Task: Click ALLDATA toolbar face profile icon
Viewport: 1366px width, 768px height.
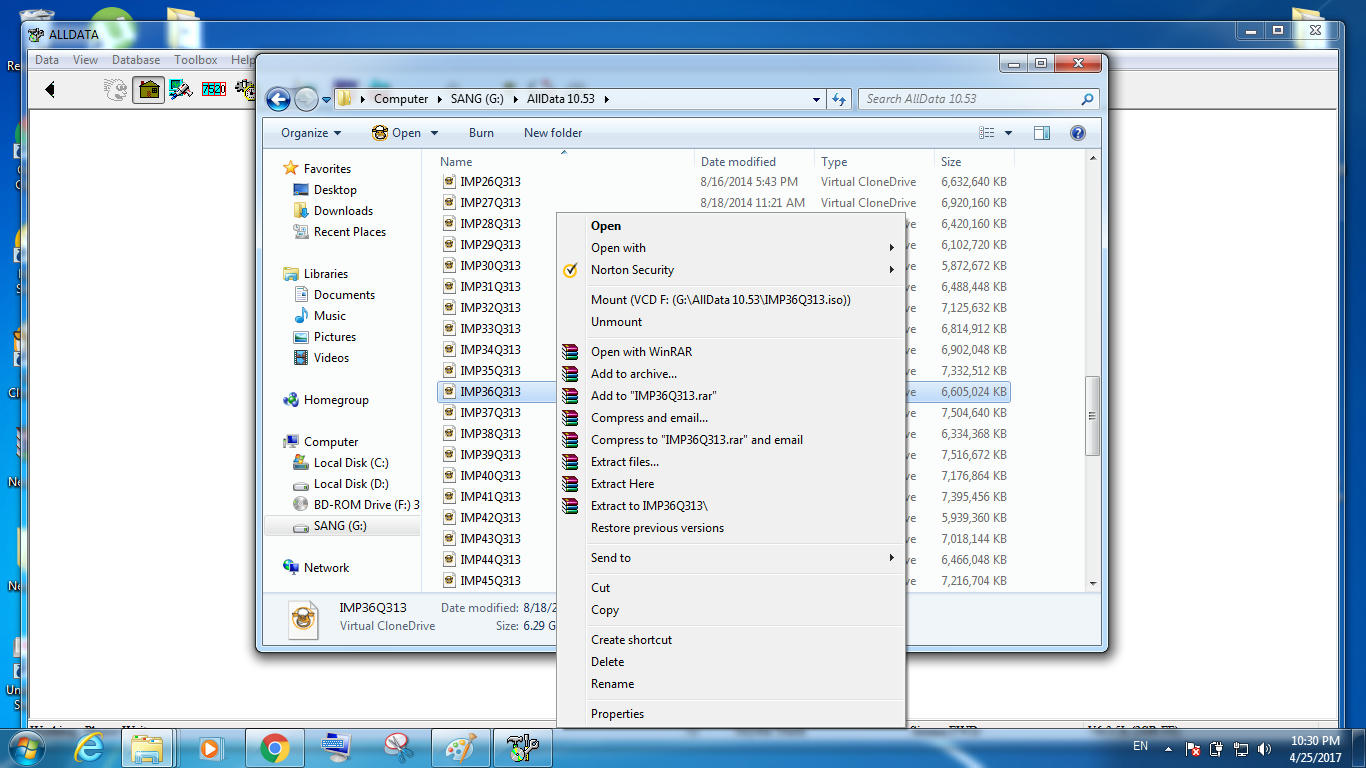Action: pos(116,90)
